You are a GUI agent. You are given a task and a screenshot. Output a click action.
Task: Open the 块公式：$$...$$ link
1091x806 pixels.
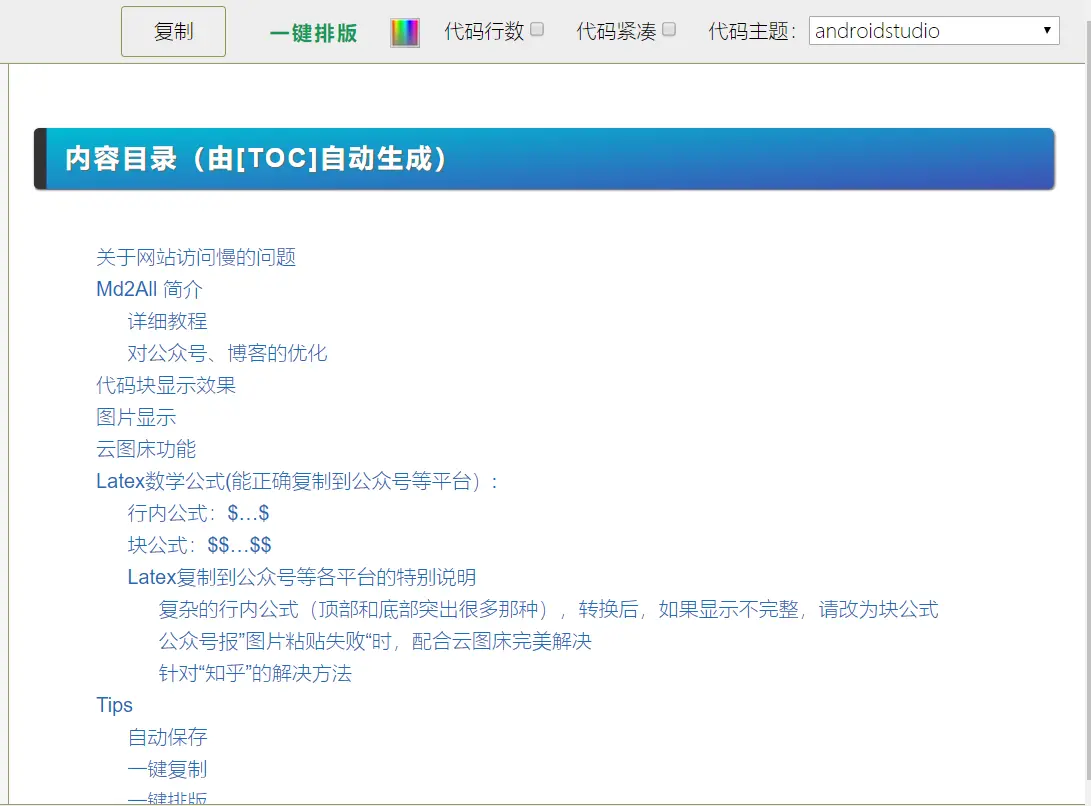click(200, 545)
